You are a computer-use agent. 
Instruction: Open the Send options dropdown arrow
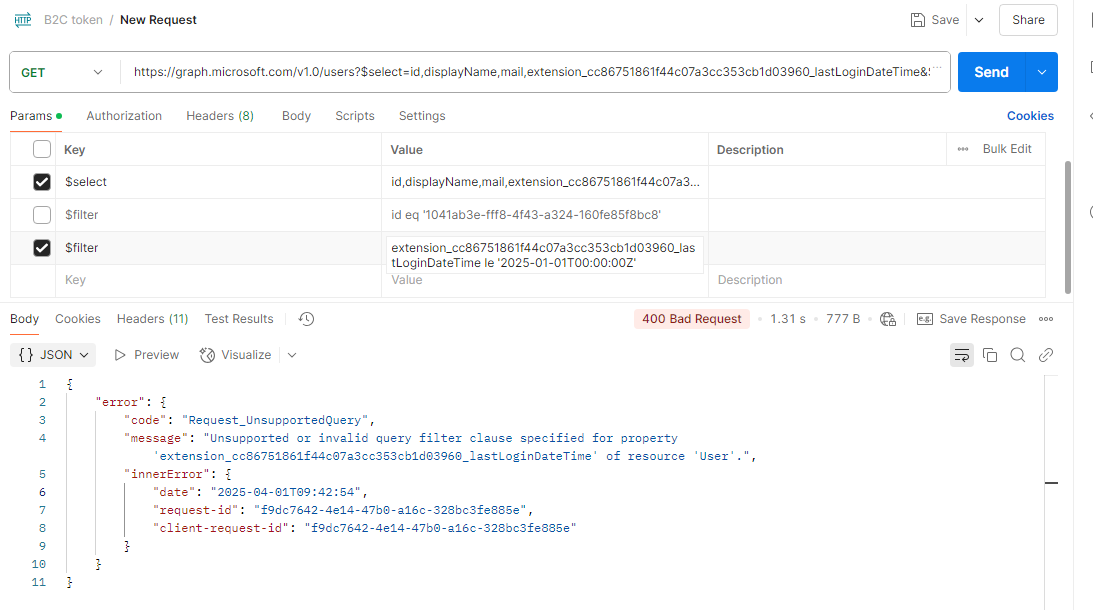tap(1042, 72)
